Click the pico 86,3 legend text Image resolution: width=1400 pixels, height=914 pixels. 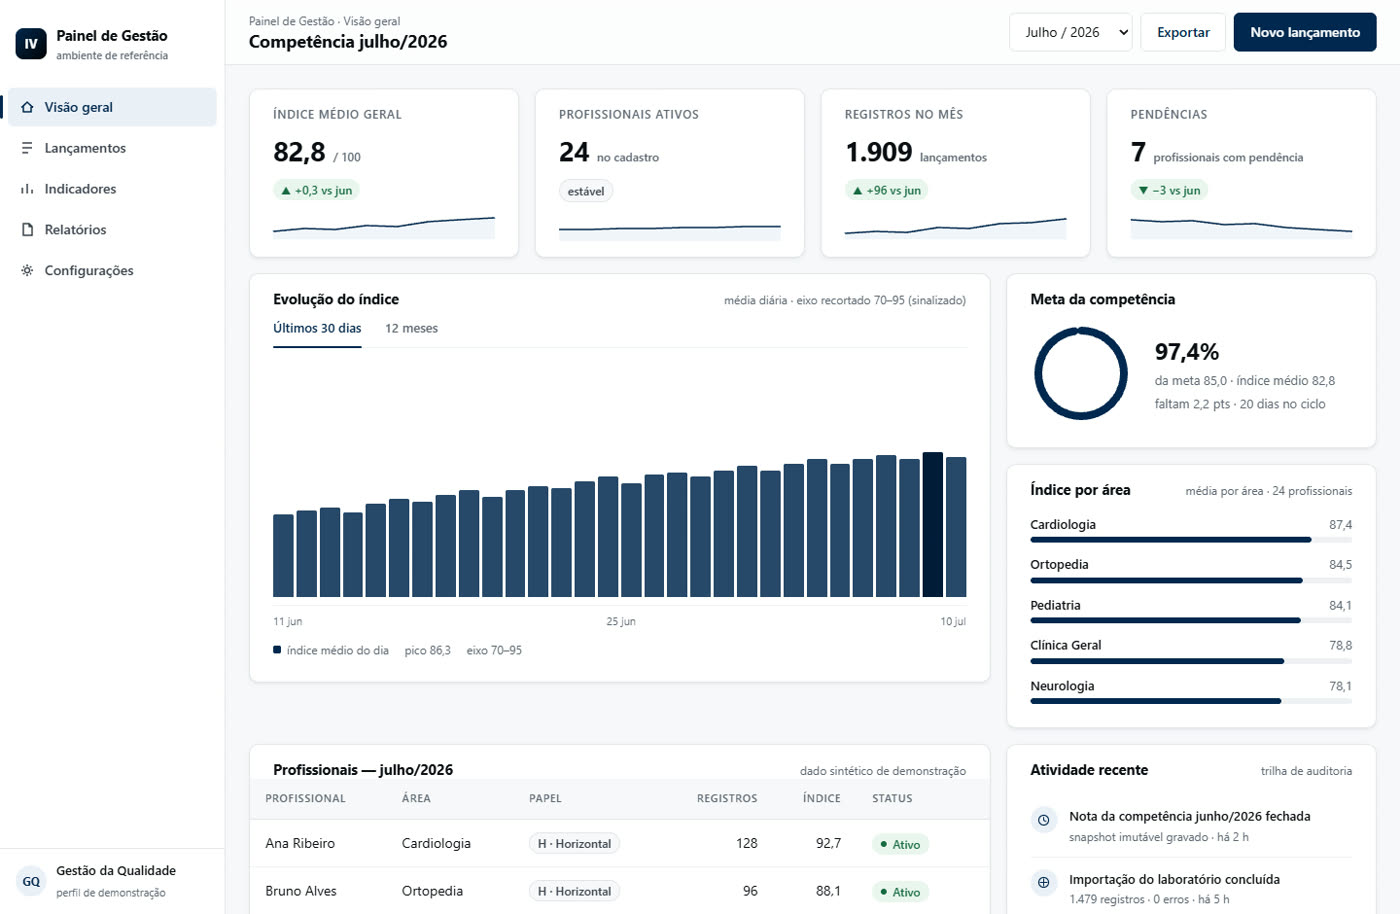click(x=427, y=651)
